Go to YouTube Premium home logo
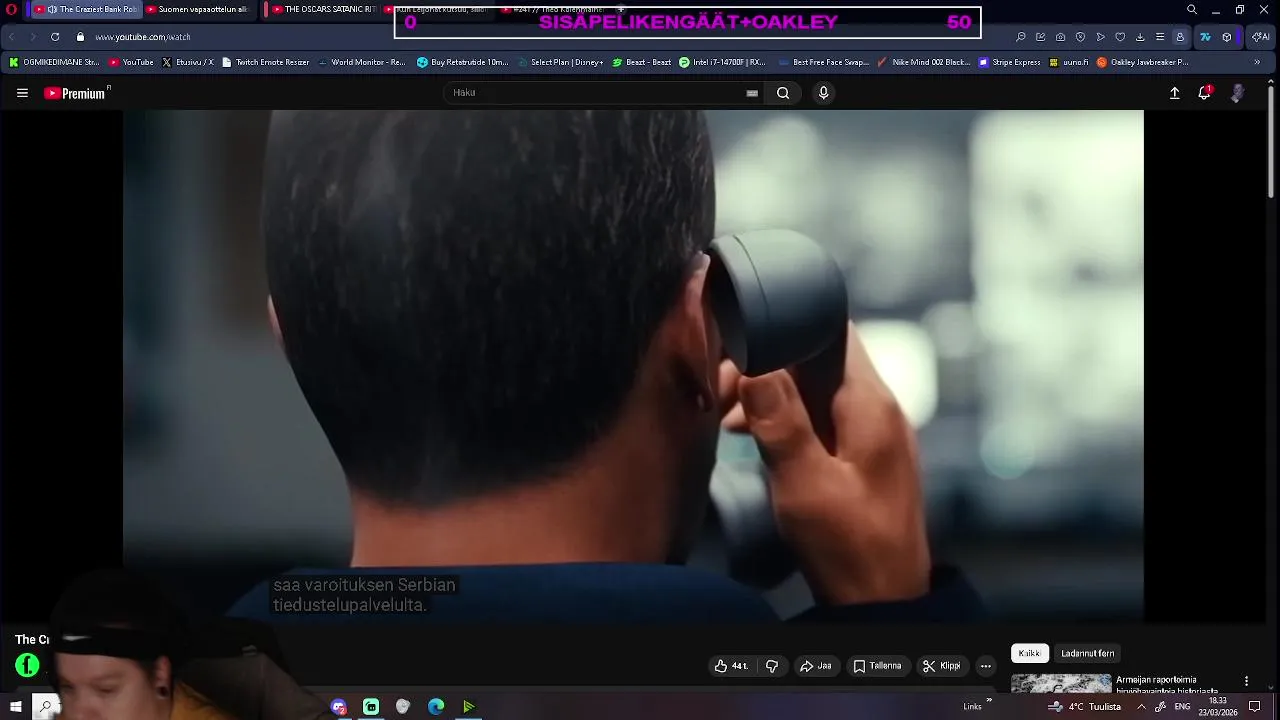Viewport: 1280px width, 720px height. [76, 93]
